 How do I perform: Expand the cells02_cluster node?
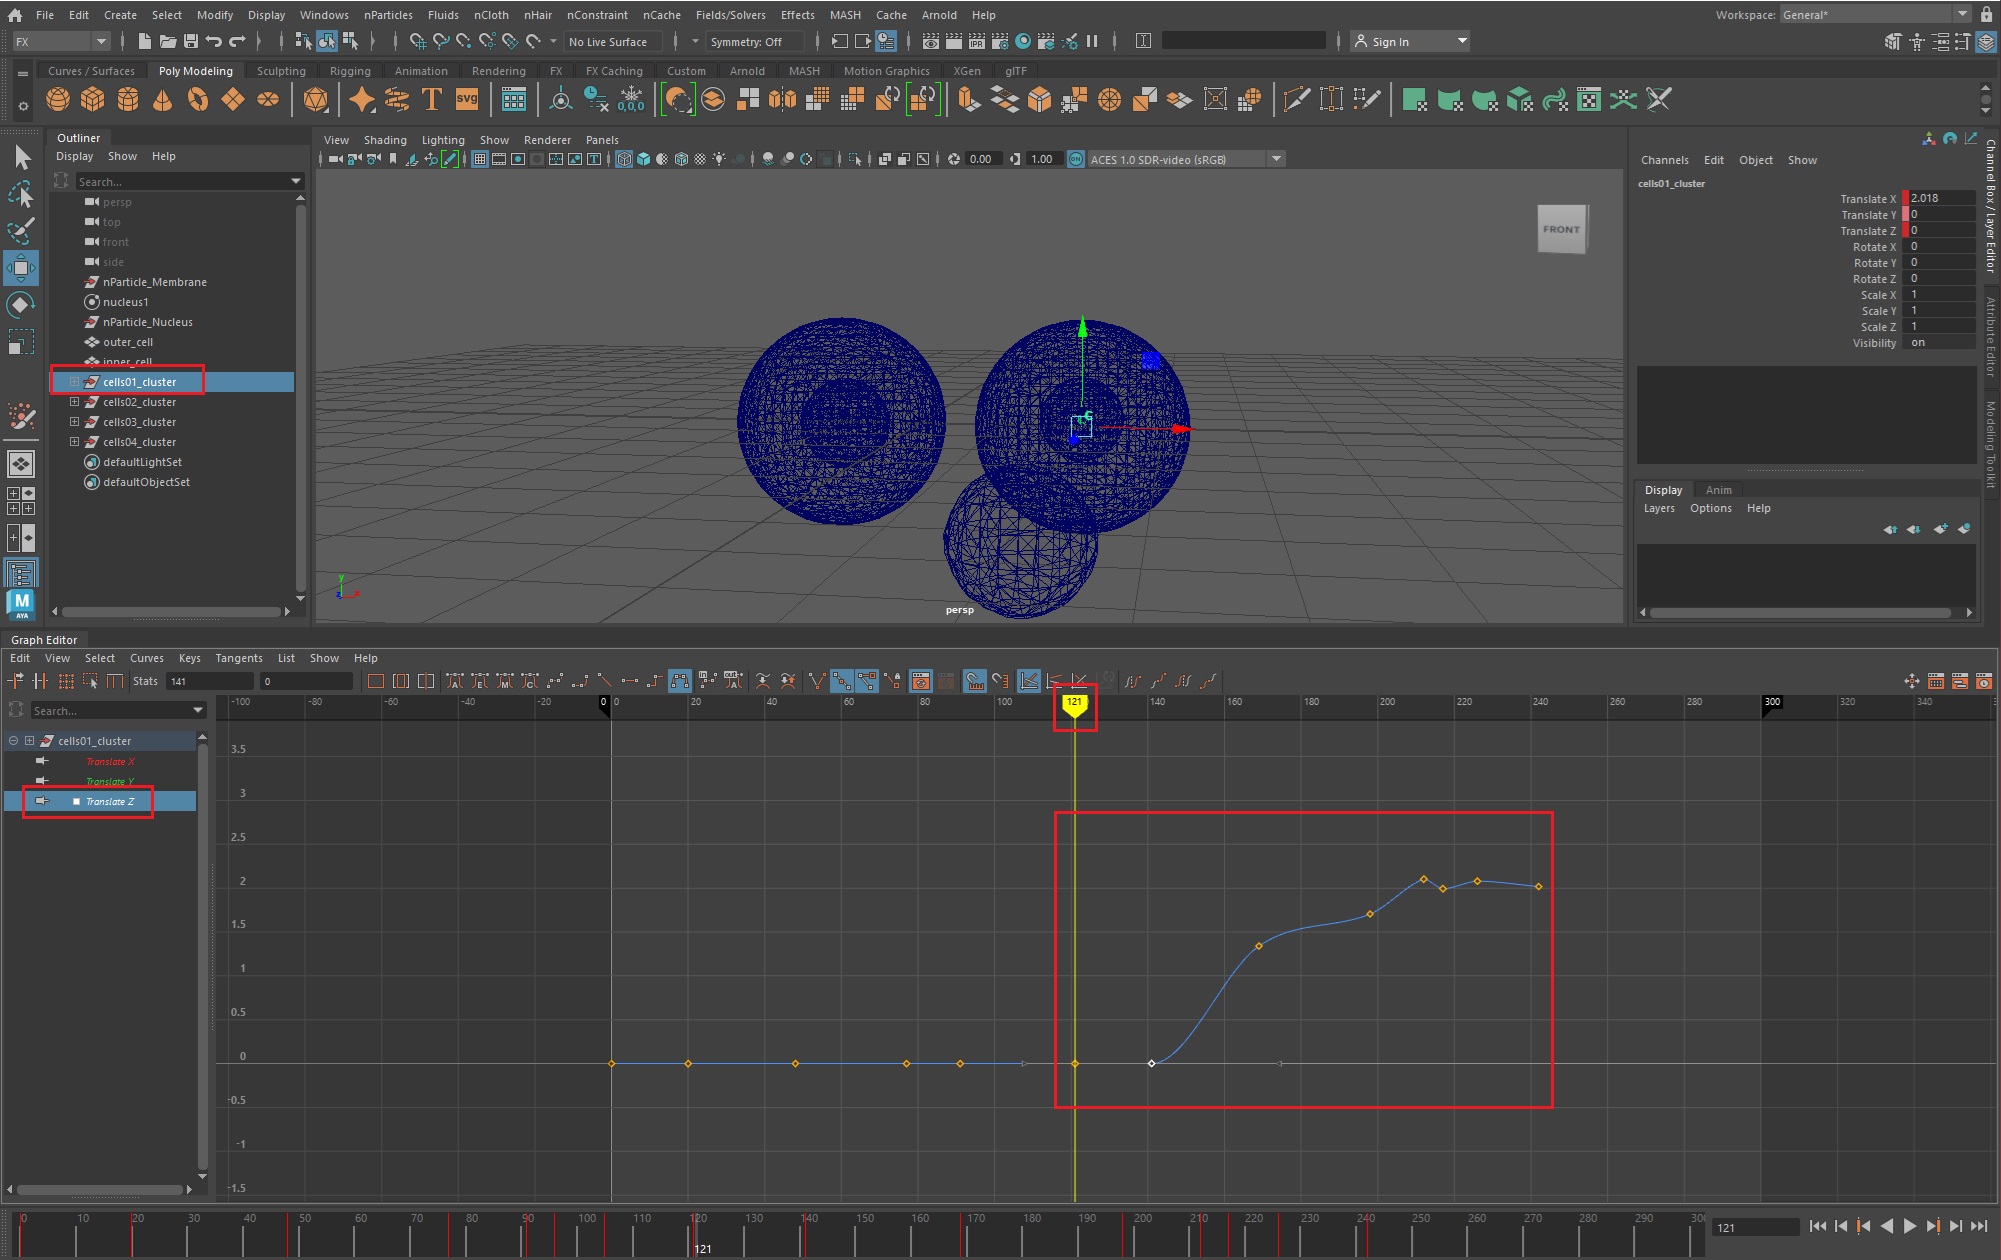tap(74, 402)
